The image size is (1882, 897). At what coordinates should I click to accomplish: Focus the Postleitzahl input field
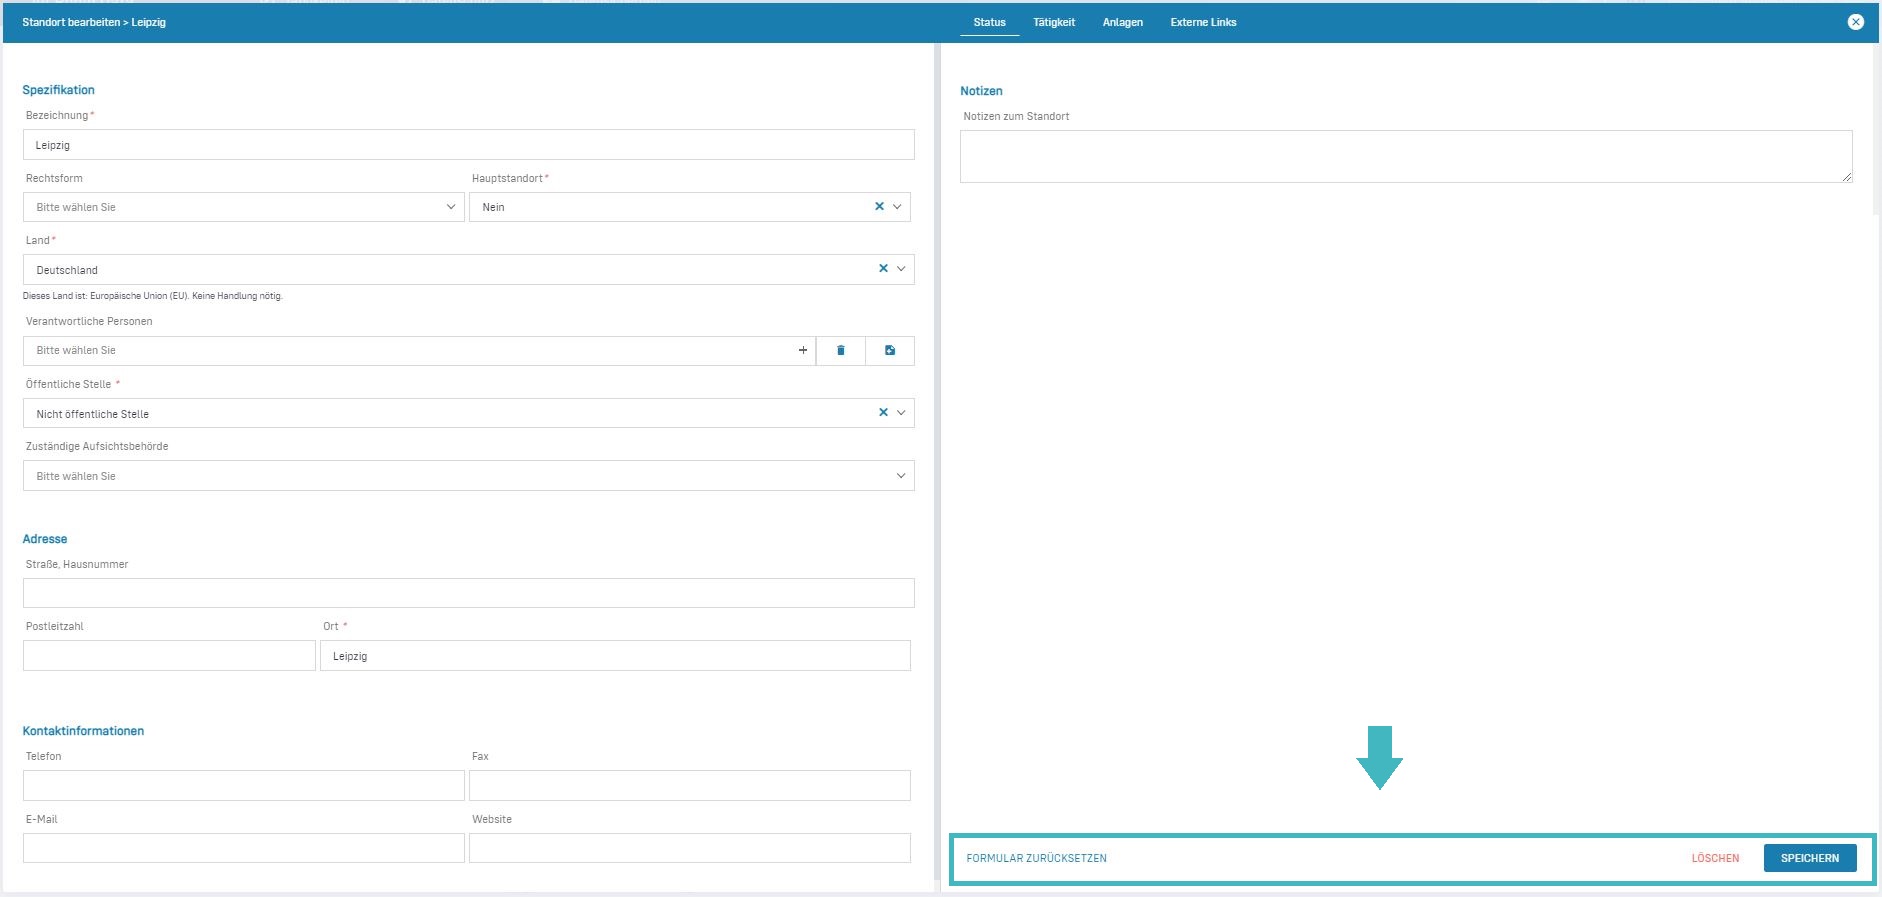pyautogui.click(x=169, y=656)
